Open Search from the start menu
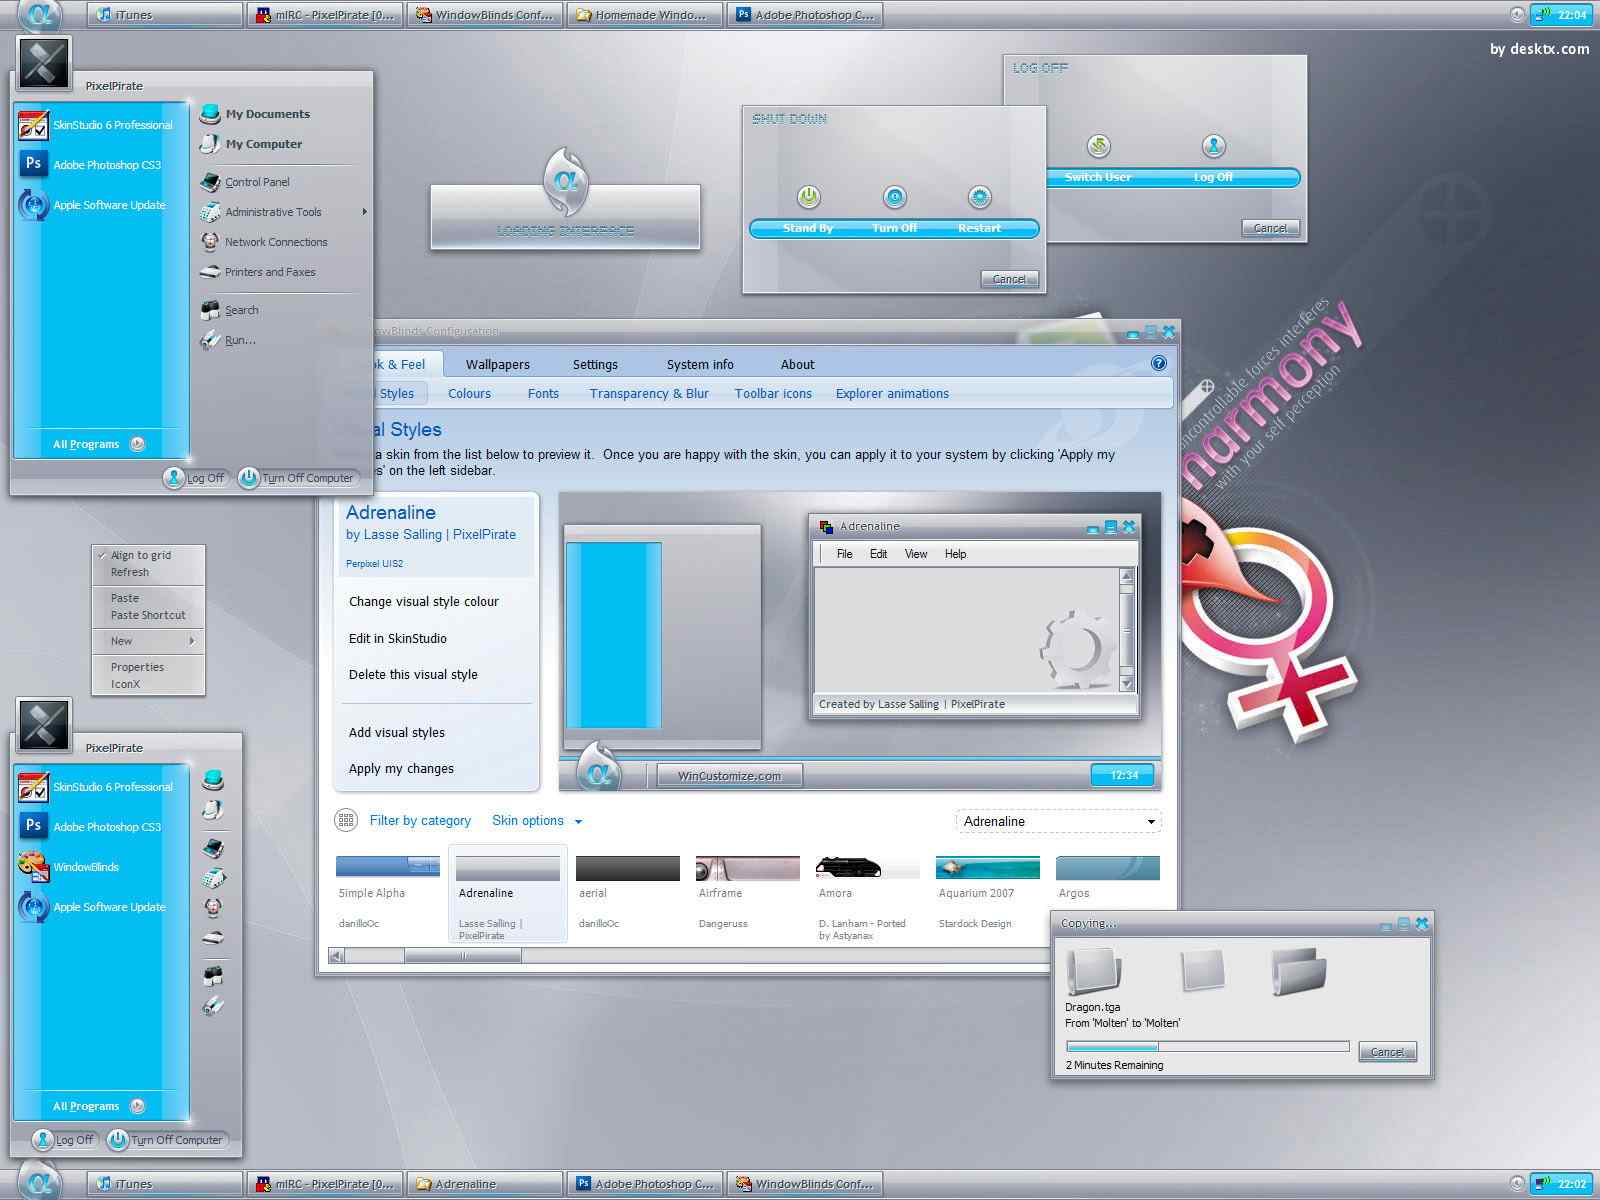The image size is (1600, 1200). (230, 310)
